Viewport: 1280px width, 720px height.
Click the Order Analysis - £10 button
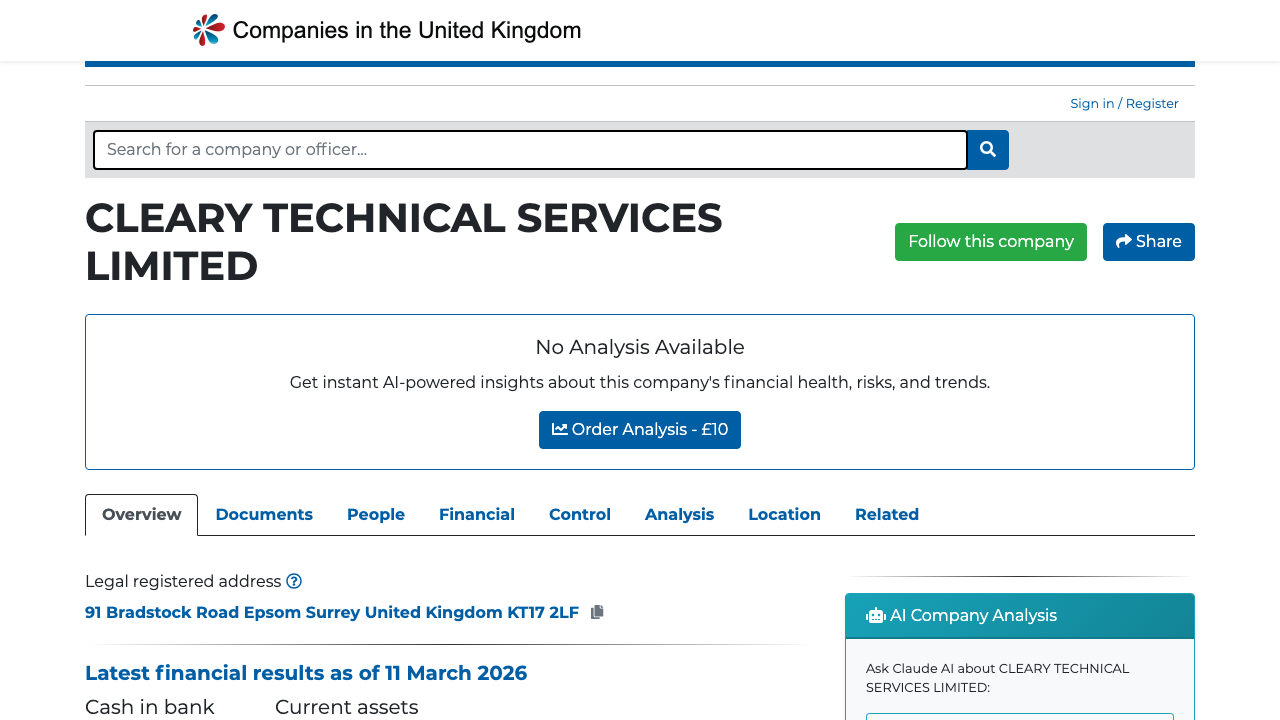[x=640, y=429]
